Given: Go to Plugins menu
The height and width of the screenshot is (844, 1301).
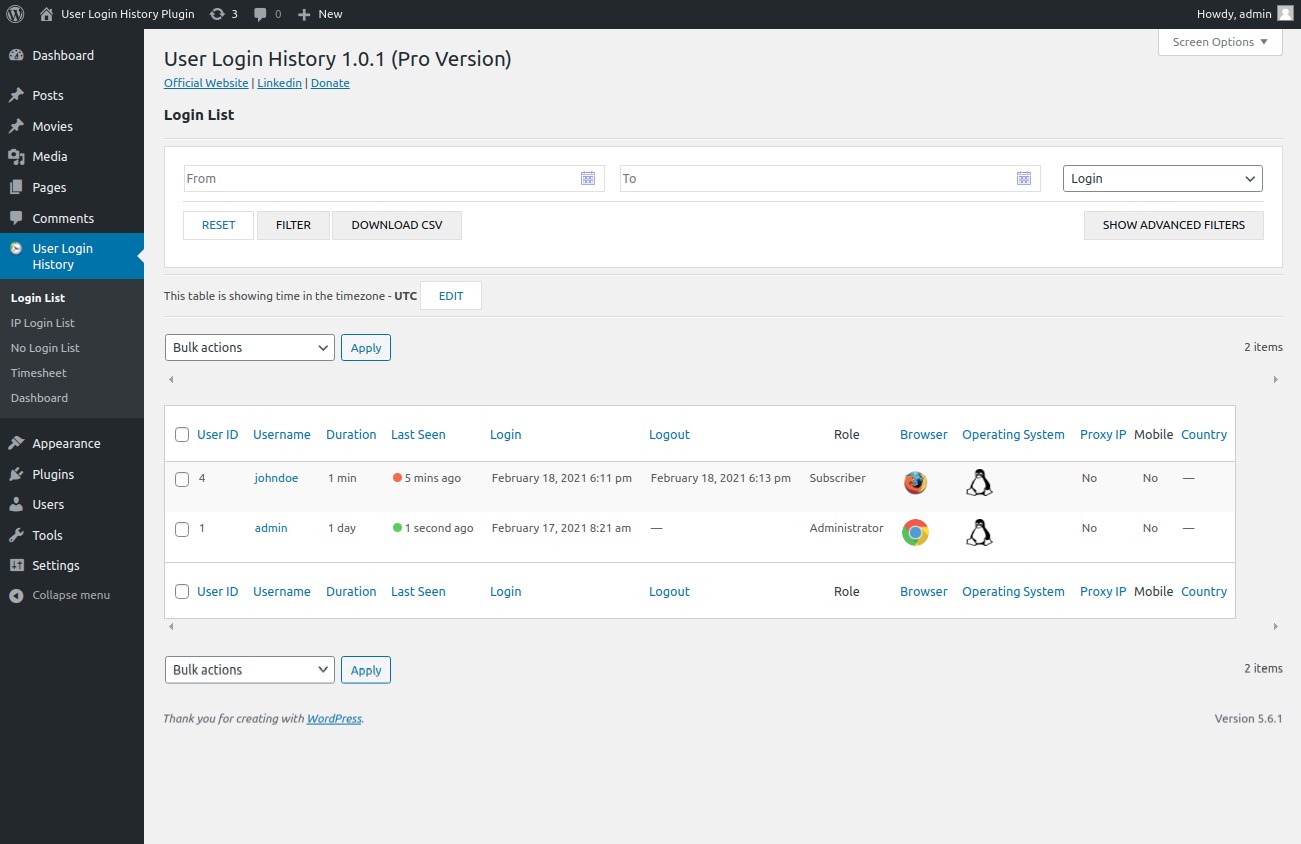Looking at the screenshot, I should tap(72, 474).
